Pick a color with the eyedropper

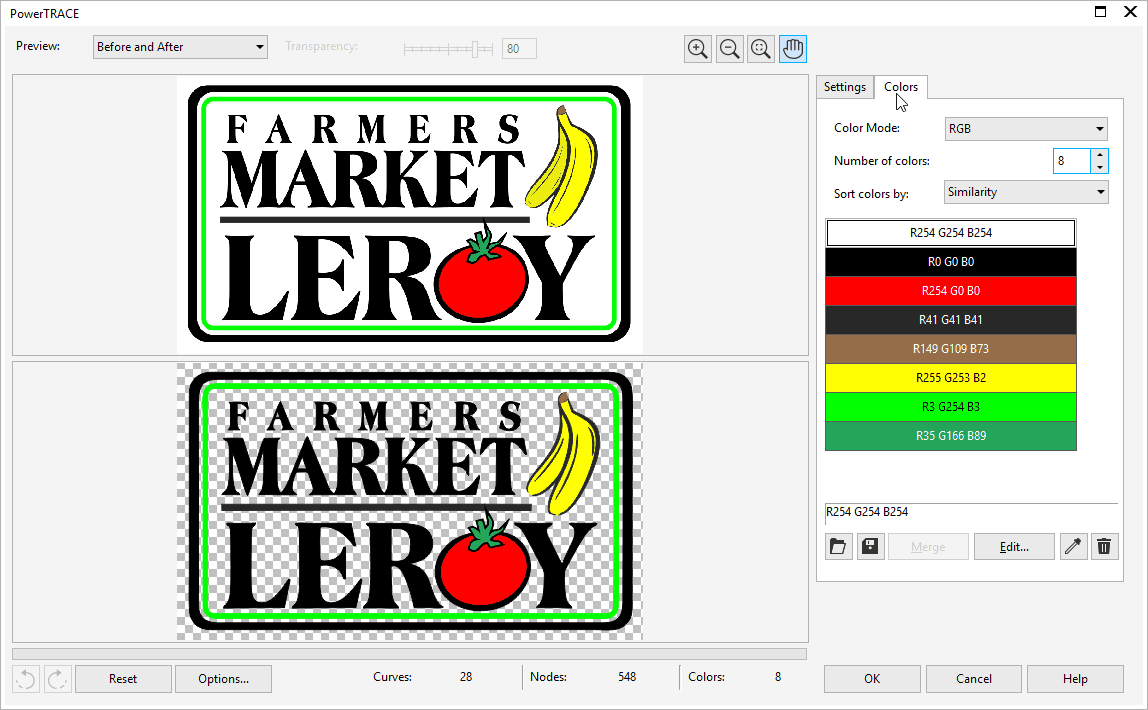1073,546
